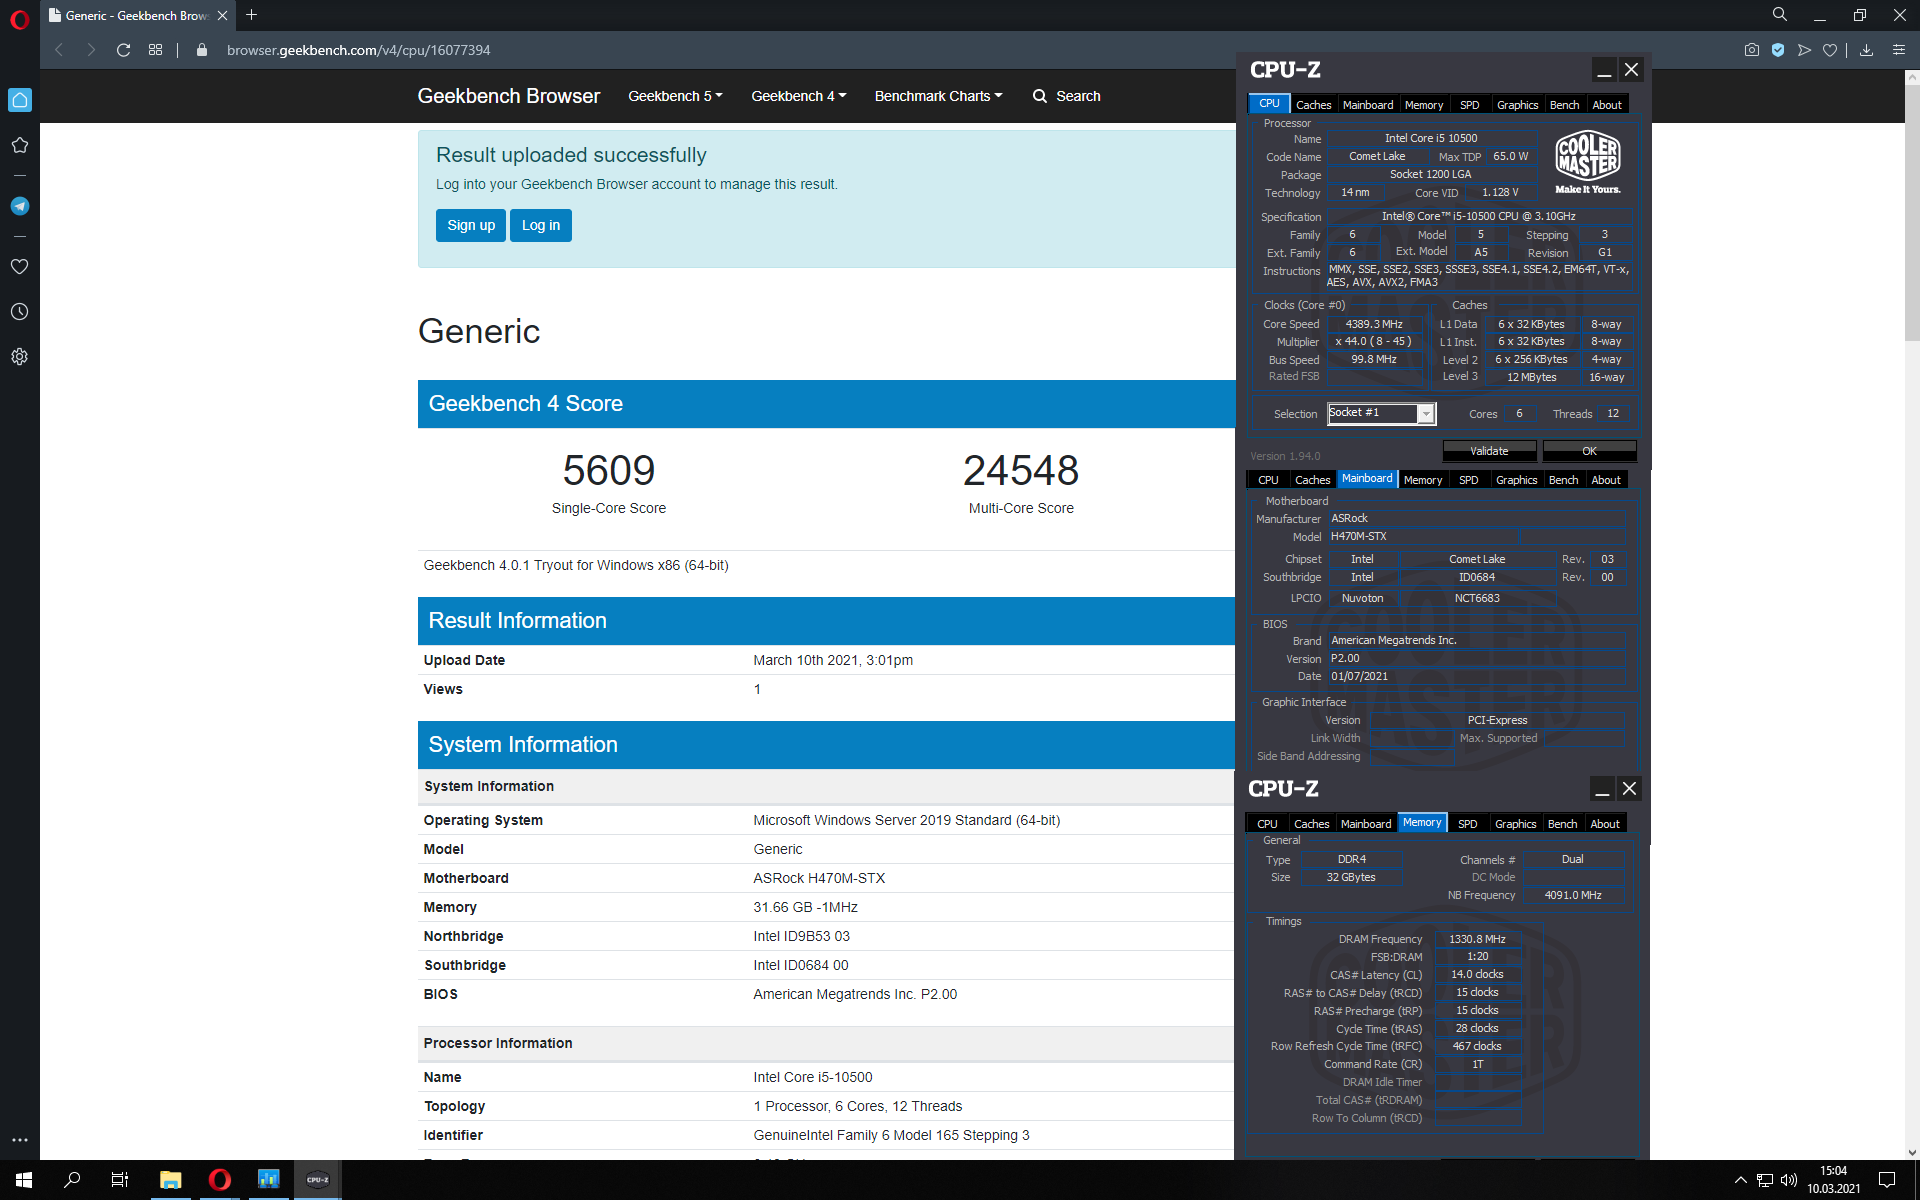Open history clock in sidebar

coord(20,312)
